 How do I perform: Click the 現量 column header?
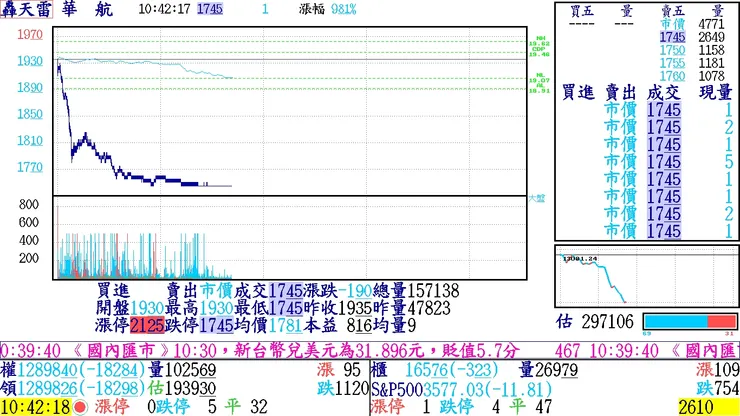(x=715, y=92)
